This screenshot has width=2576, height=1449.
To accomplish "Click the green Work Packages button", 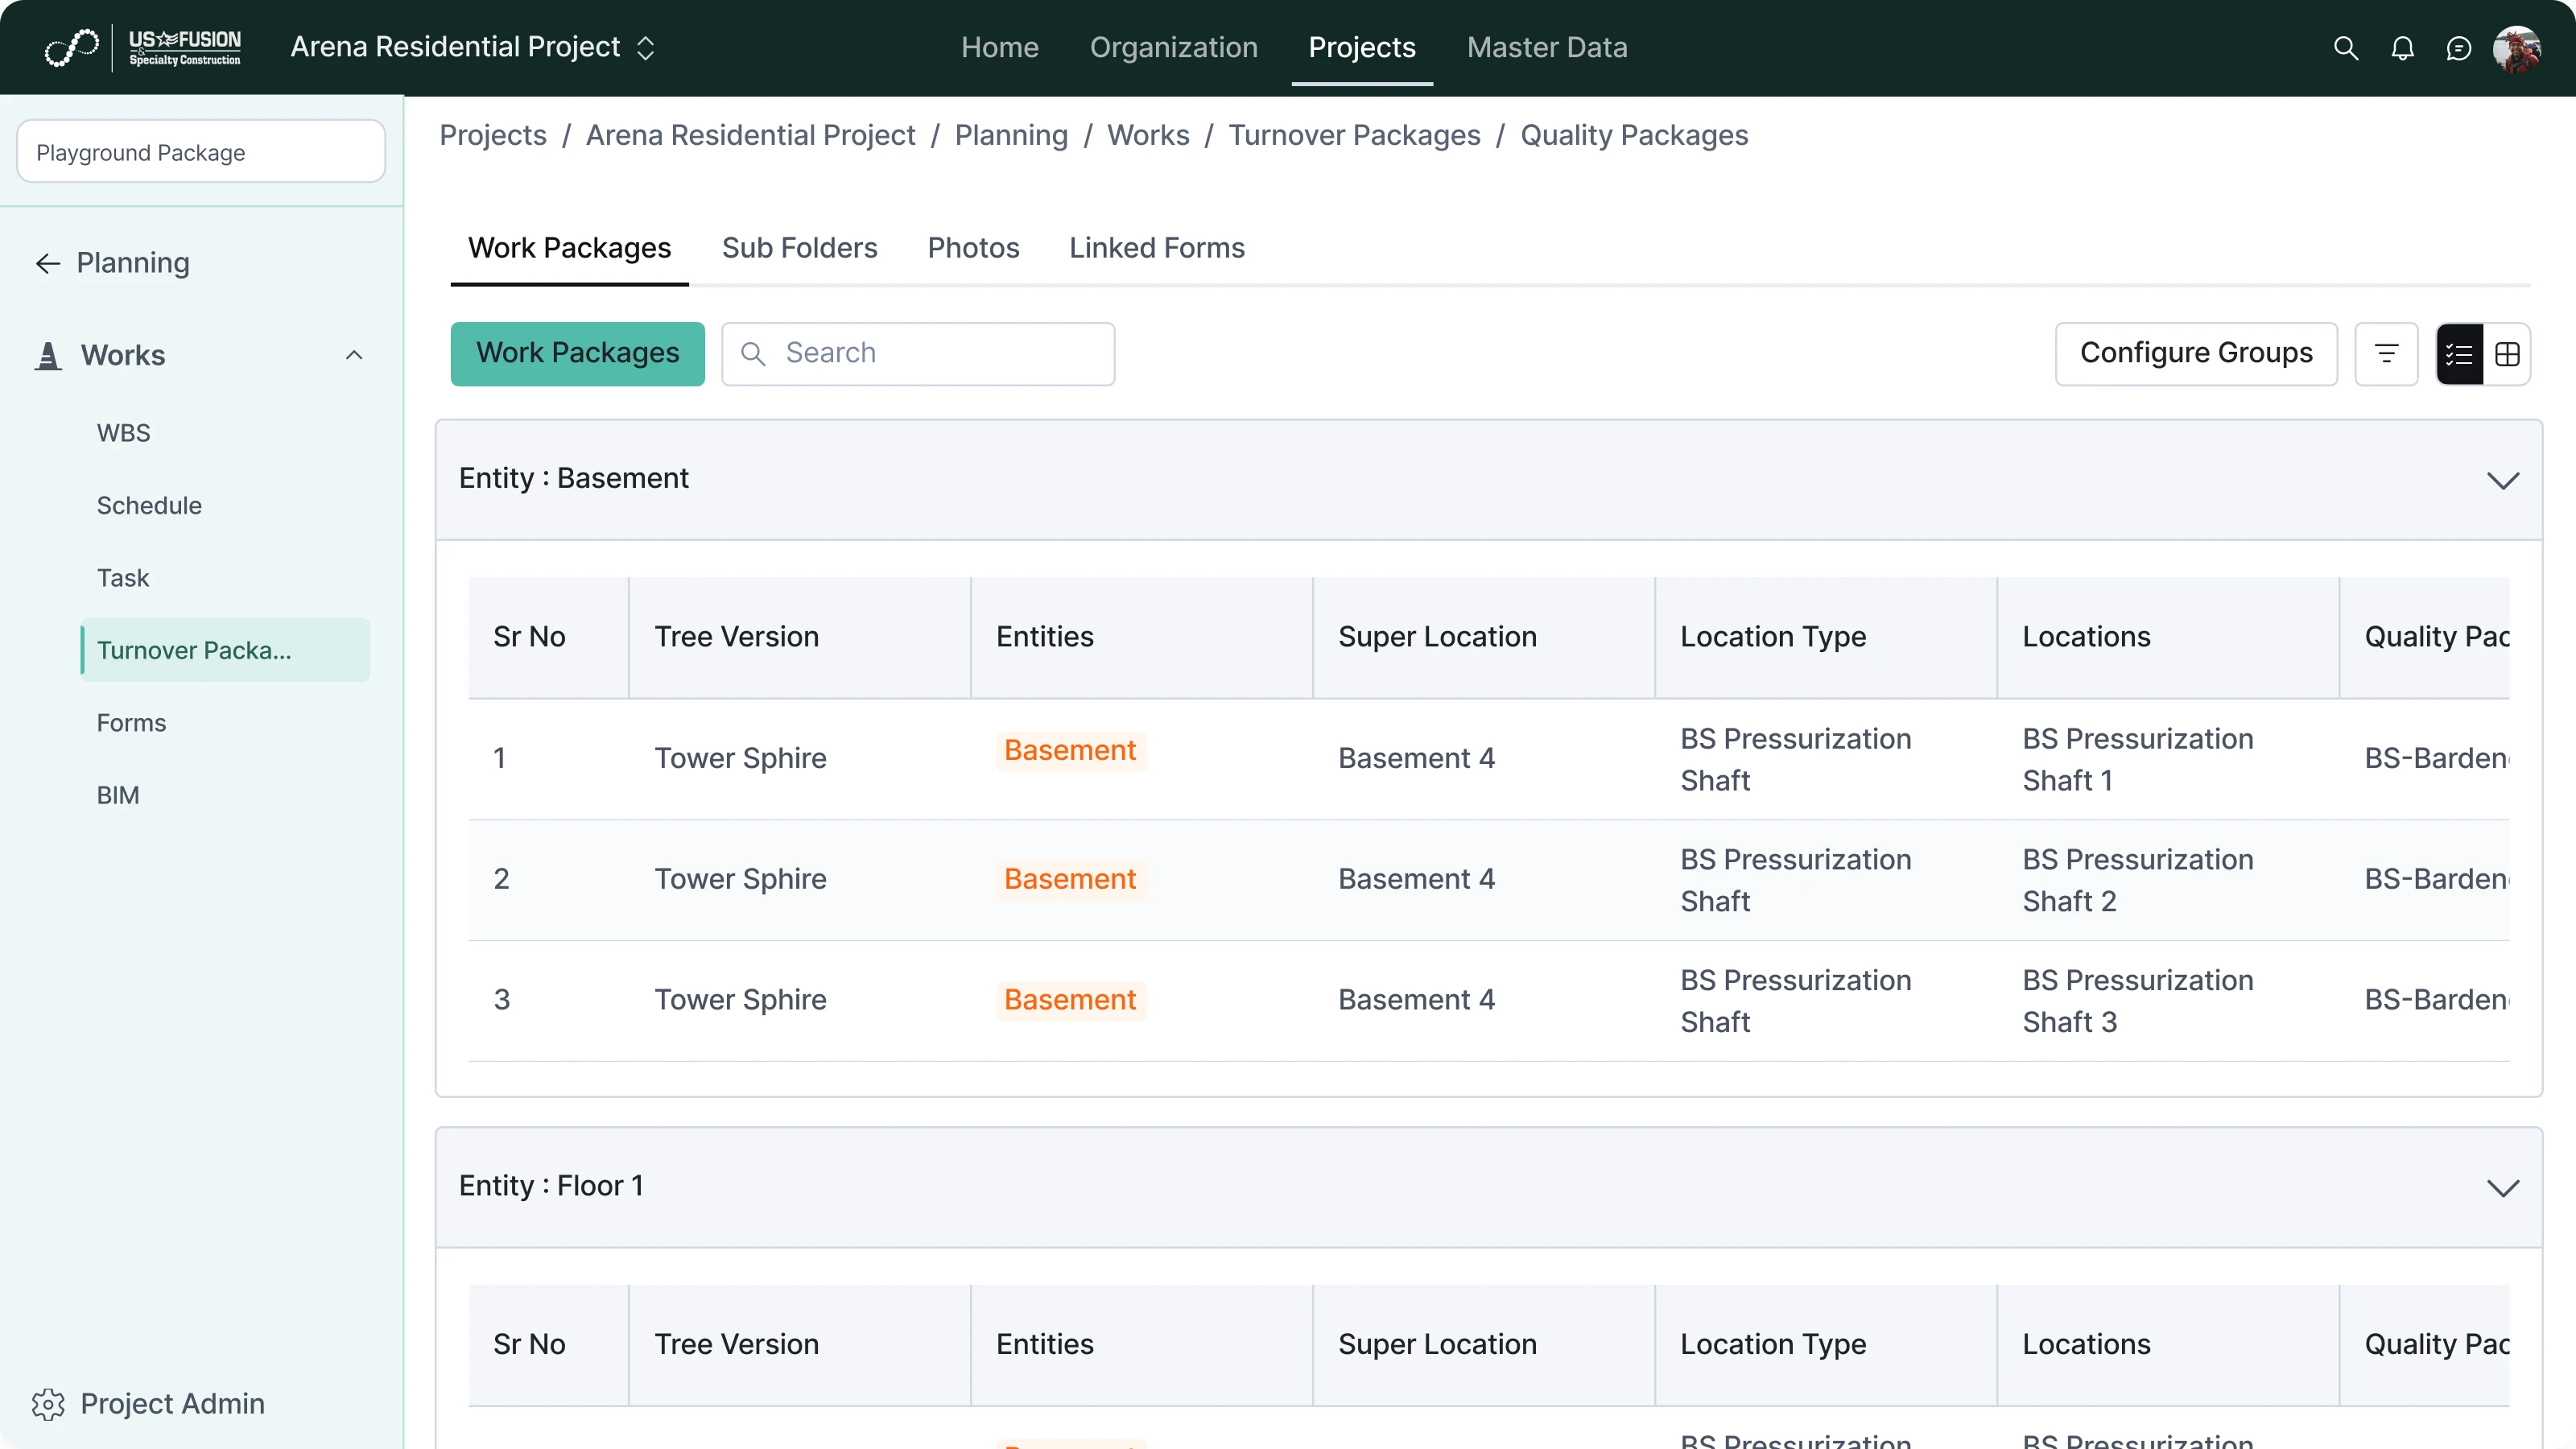I will pos(577,353).
